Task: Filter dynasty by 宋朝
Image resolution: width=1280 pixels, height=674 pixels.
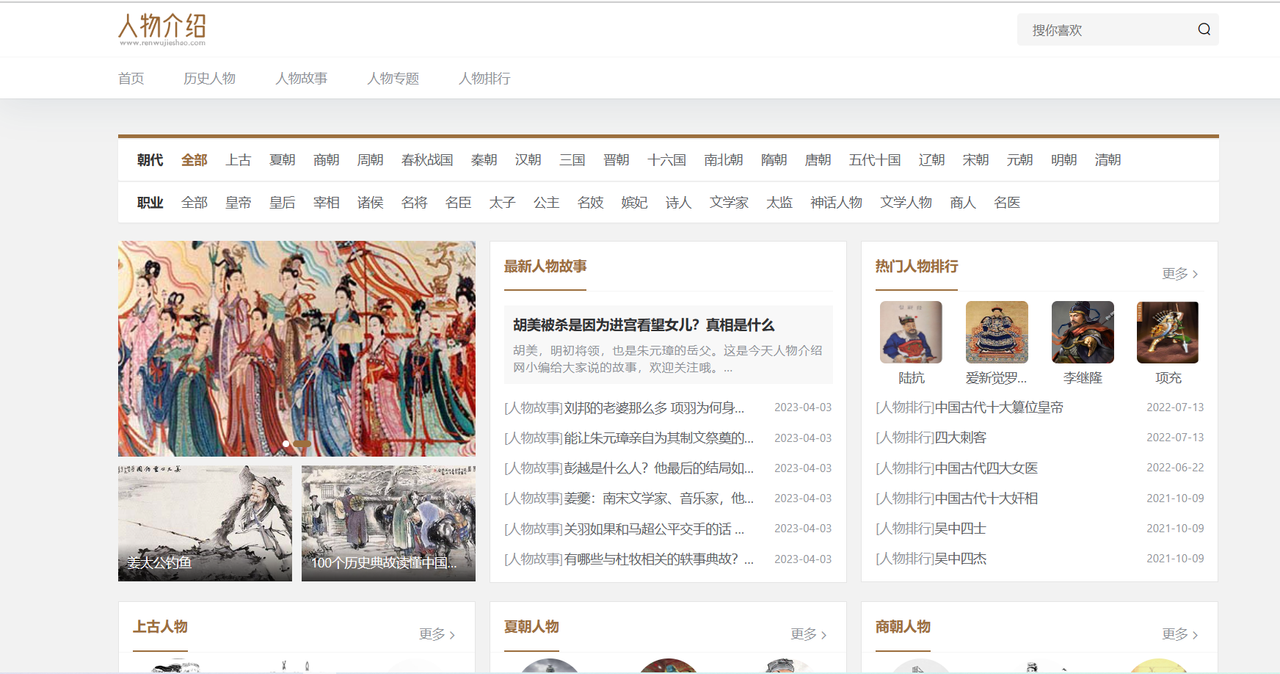Action: coord(976,160)
